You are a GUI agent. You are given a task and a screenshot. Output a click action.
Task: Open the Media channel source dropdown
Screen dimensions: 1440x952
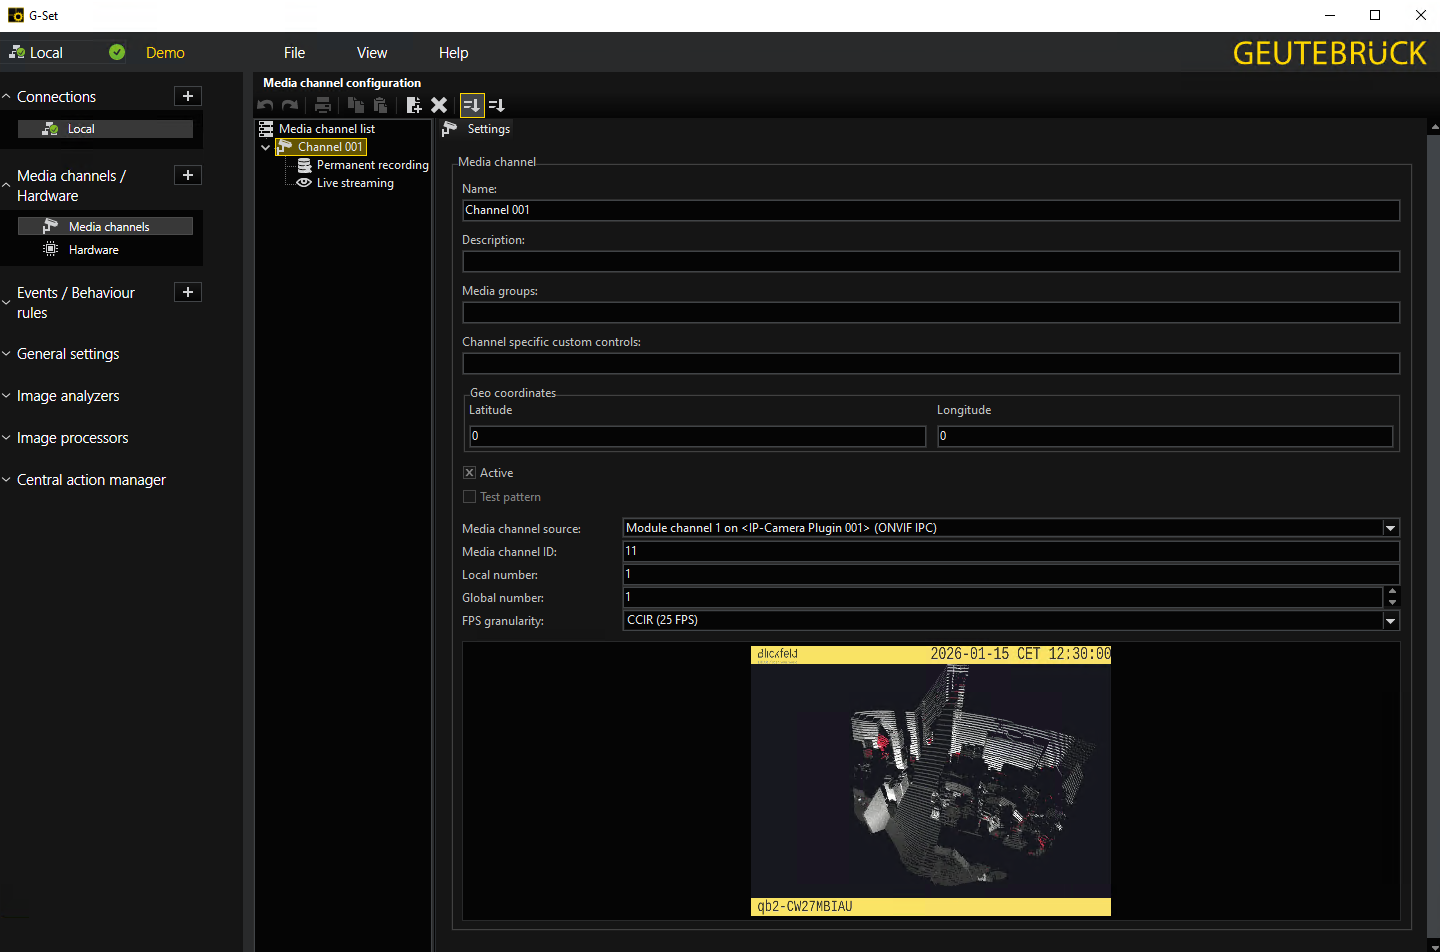pyautogui.click(x=1390, y=528)
